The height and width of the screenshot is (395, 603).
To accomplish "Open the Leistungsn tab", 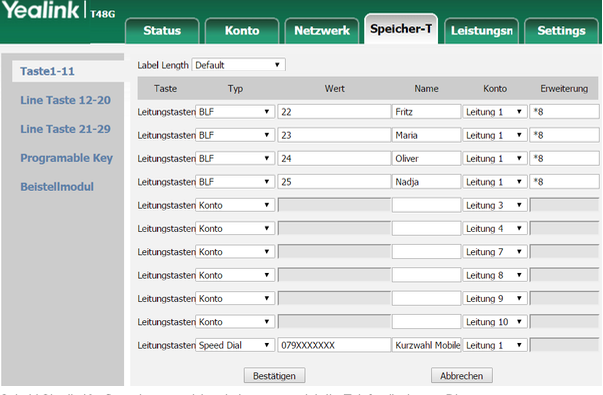I will click(481, 31).
